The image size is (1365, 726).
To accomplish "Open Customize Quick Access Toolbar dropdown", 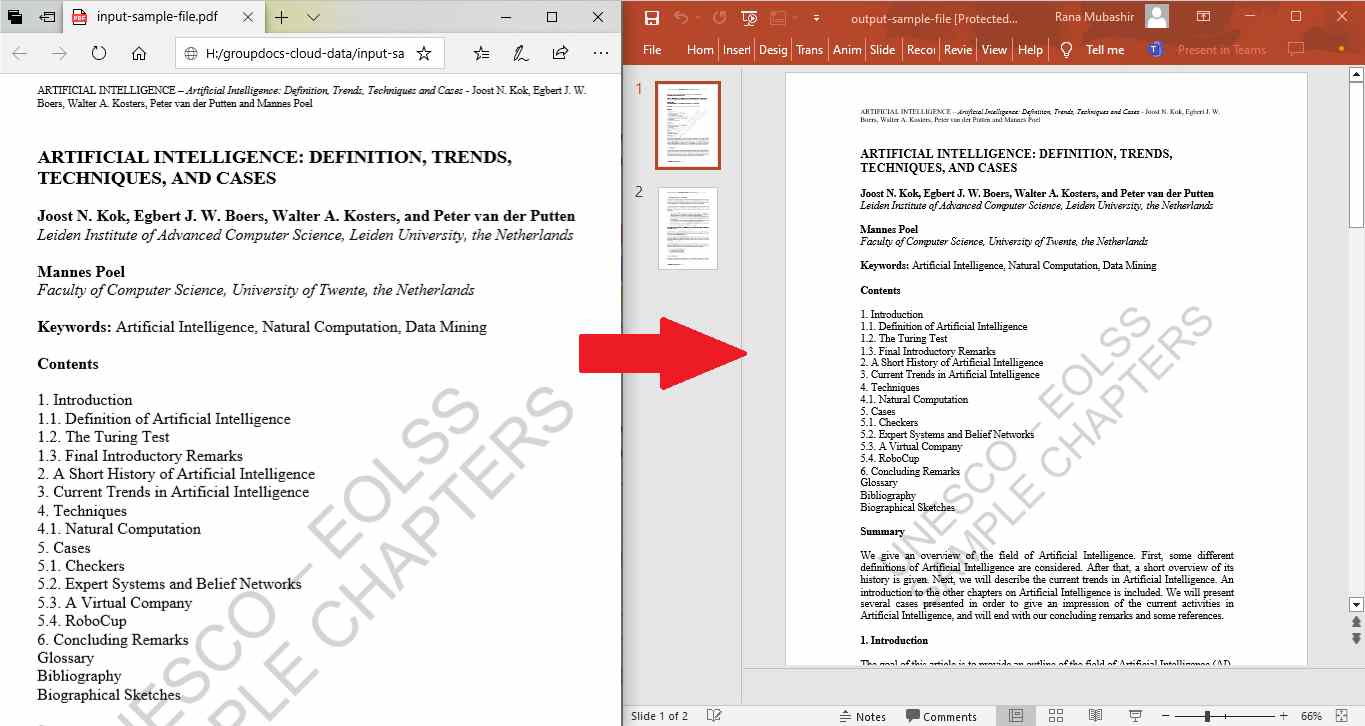I will click(x=816, y=18).
